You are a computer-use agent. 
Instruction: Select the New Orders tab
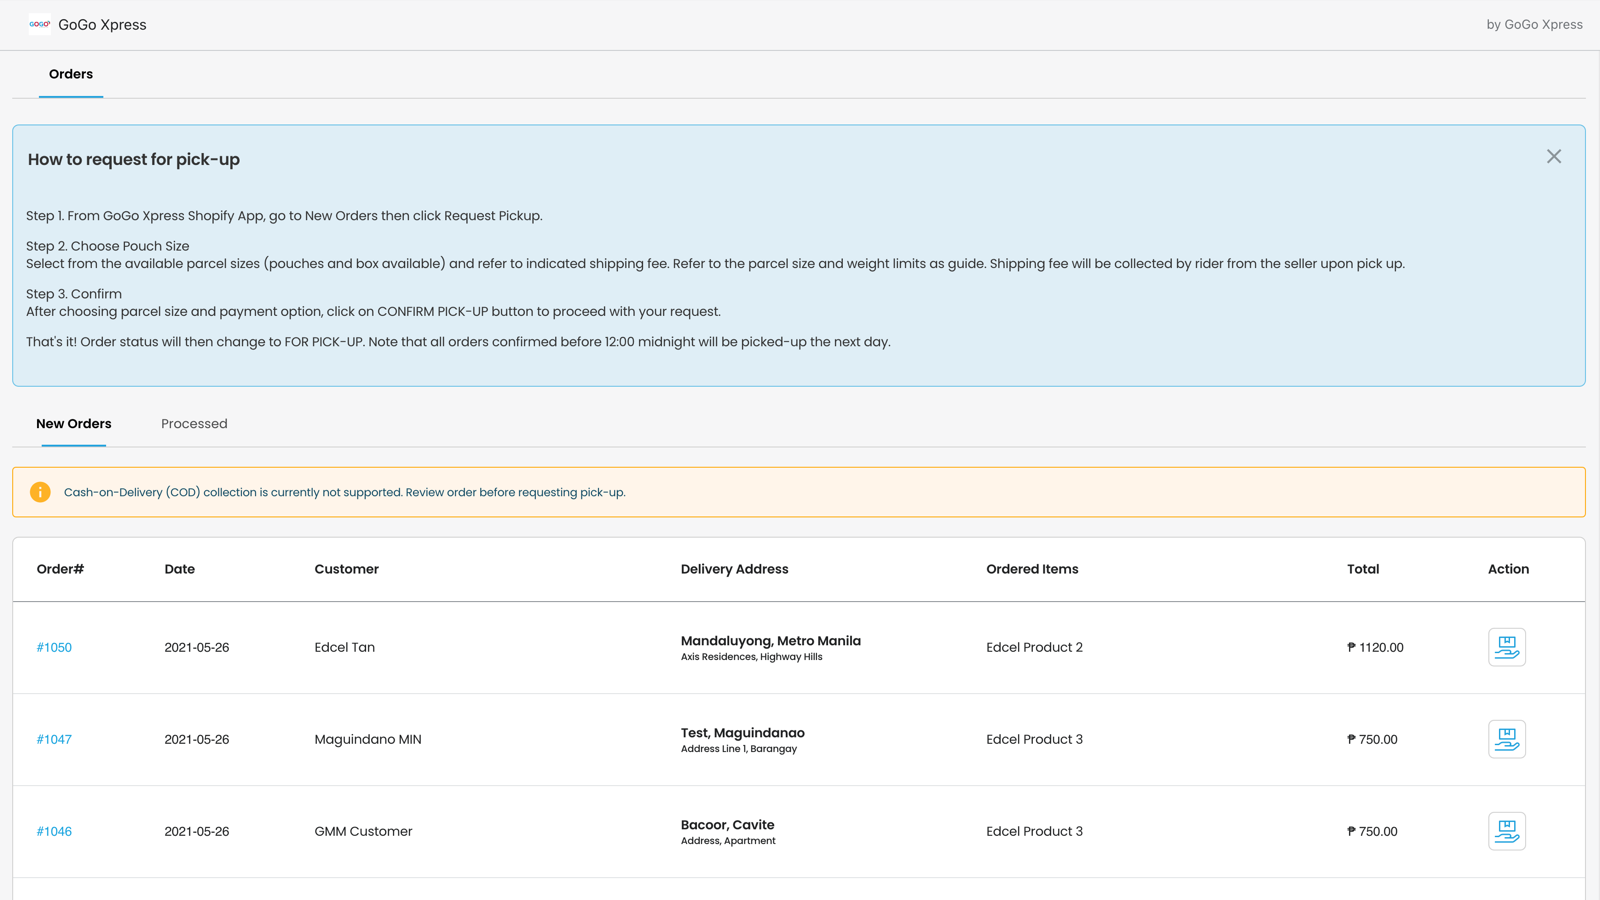73,424
